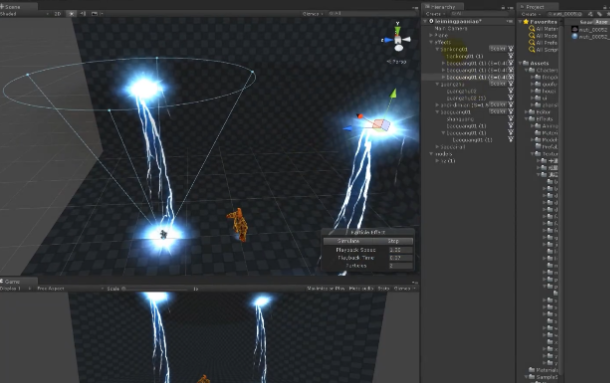Select All Materials favorite search icon

(531, 28)
